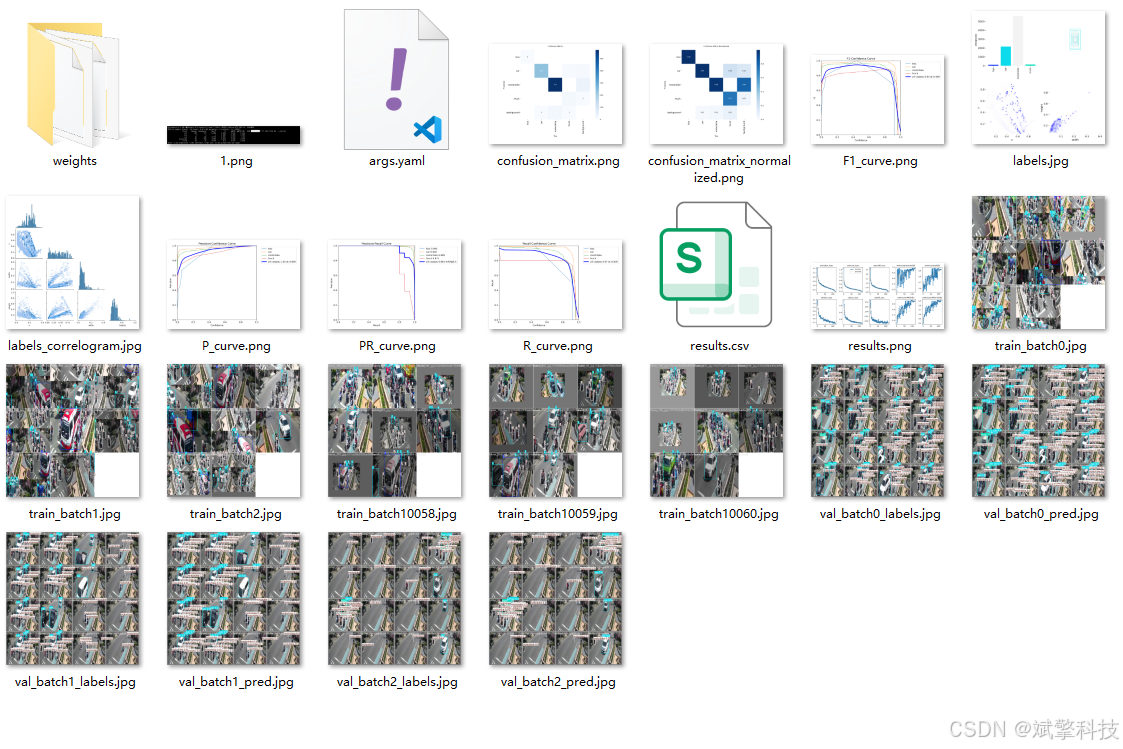Click the "1.png" file name
Image resolution: width=1123 pixels, height=749 pixels.
pyautogui.click(x=236, y=161)
